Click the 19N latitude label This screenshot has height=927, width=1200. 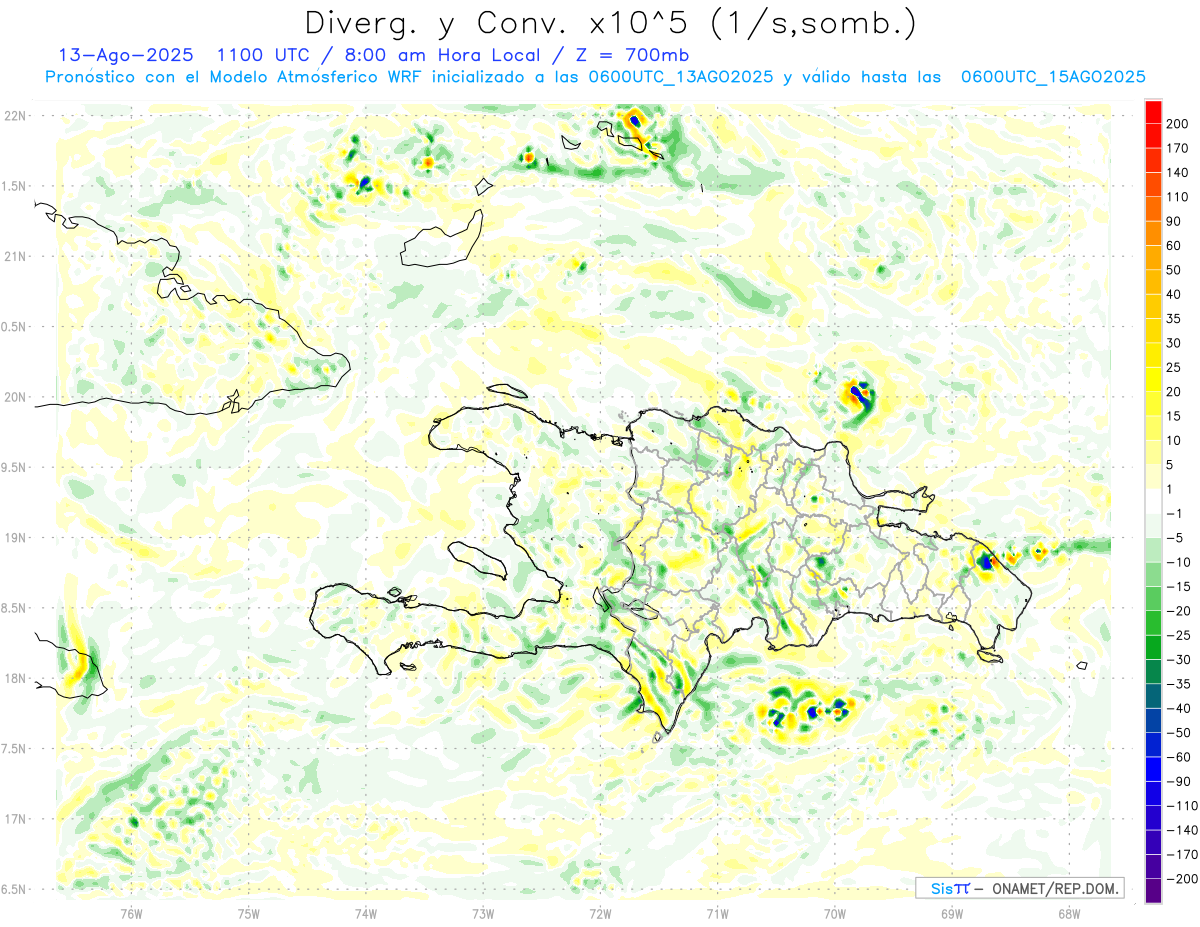pos(15,538)
